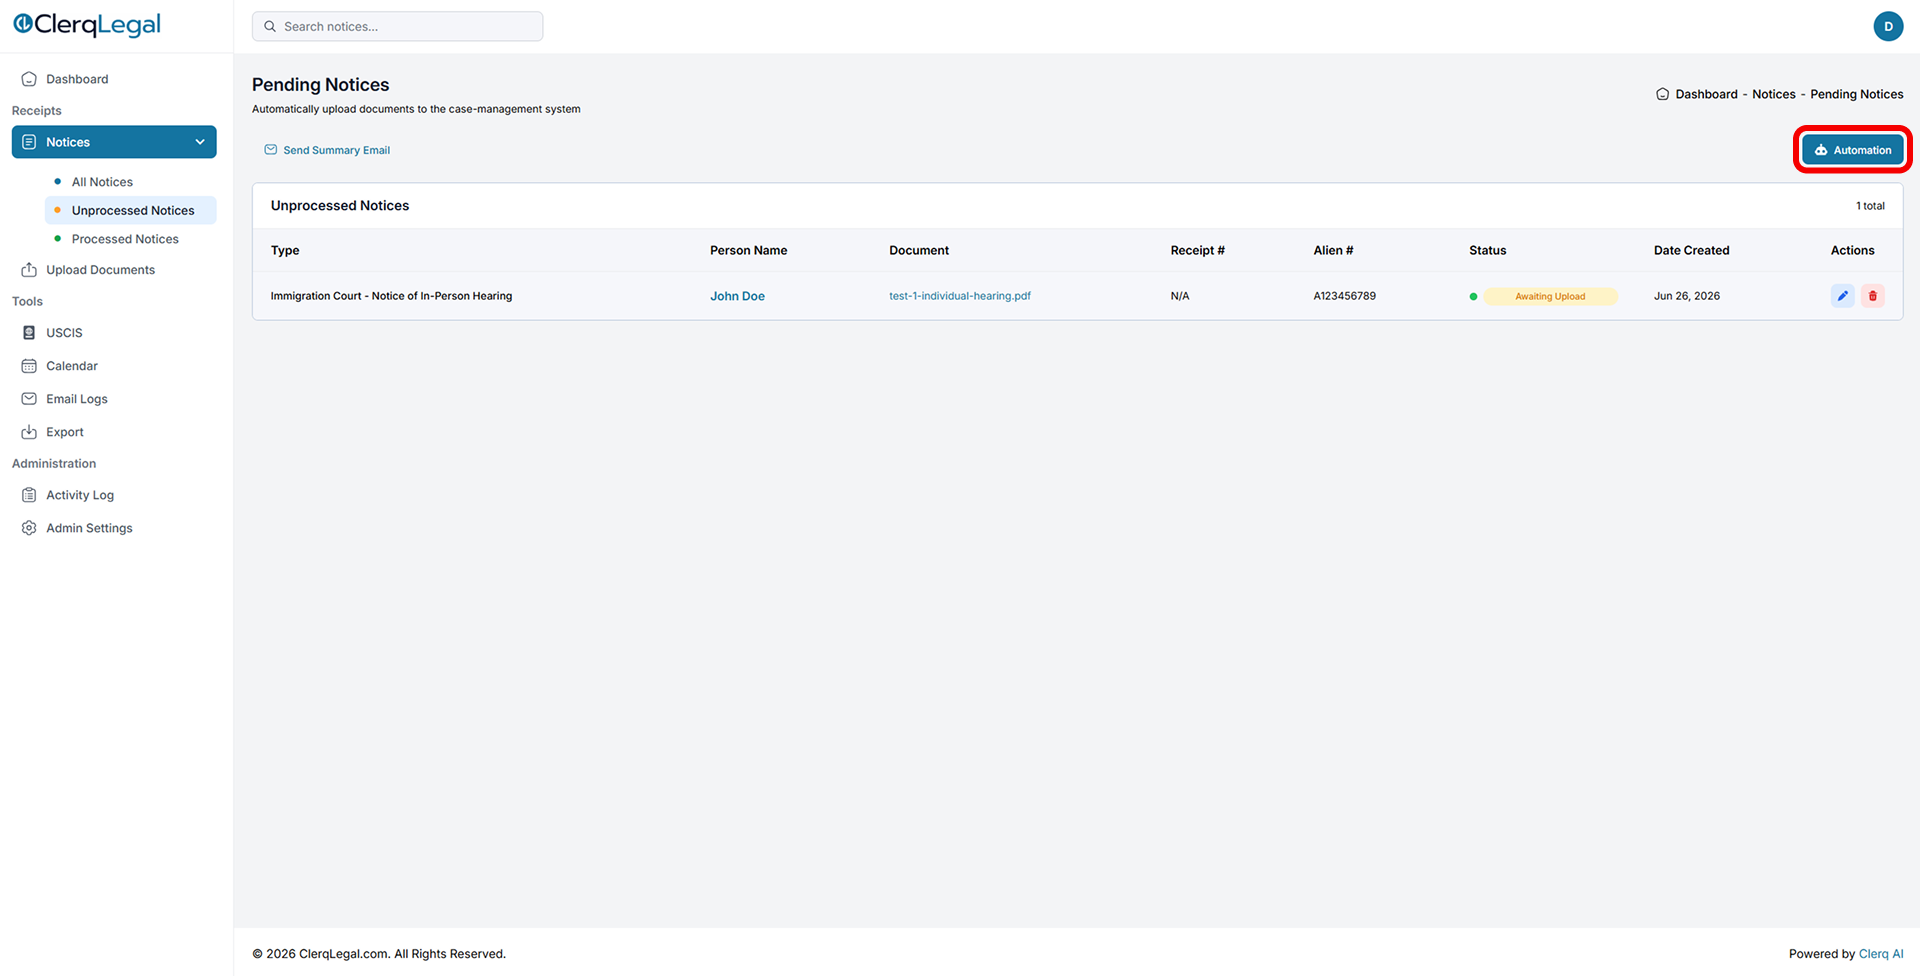Click the search magnifier icon
The height and width of the screenshot is (976, 1920).
tap(270, 27)
